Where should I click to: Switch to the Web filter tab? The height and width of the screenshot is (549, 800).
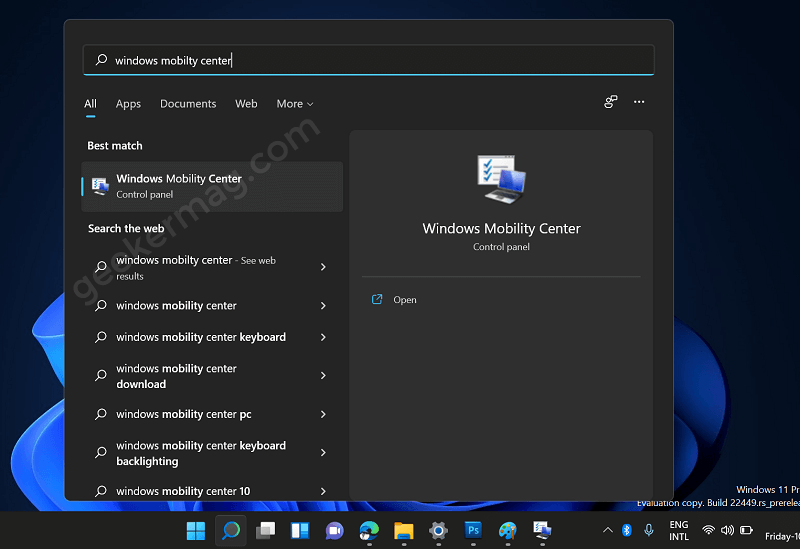pos(246,104)
